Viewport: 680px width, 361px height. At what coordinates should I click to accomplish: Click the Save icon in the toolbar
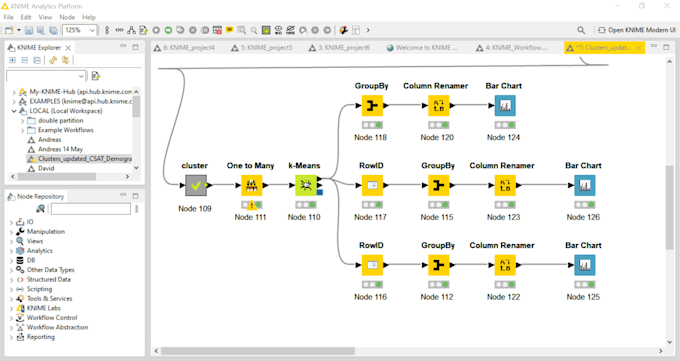pos(29,30)
